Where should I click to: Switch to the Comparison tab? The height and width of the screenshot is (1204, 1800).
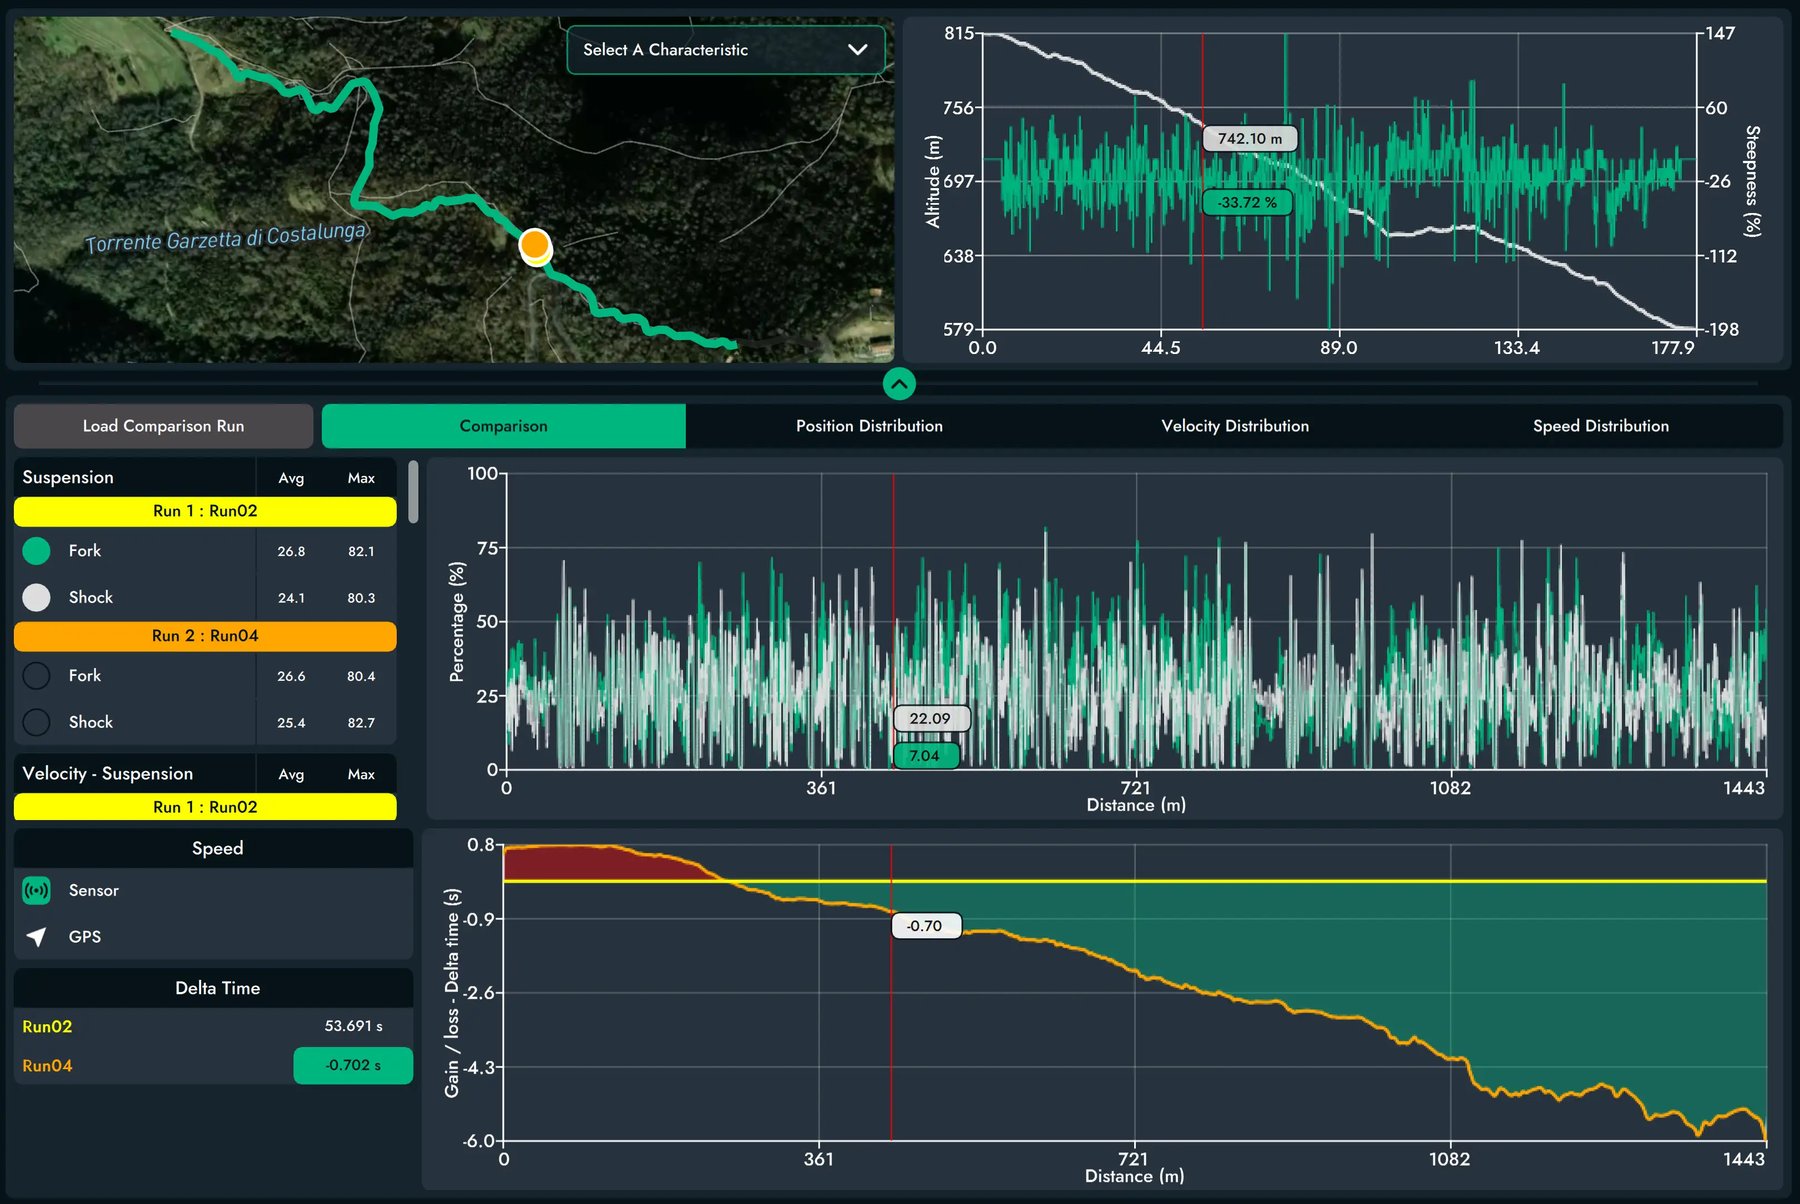[x=503, y=426]
